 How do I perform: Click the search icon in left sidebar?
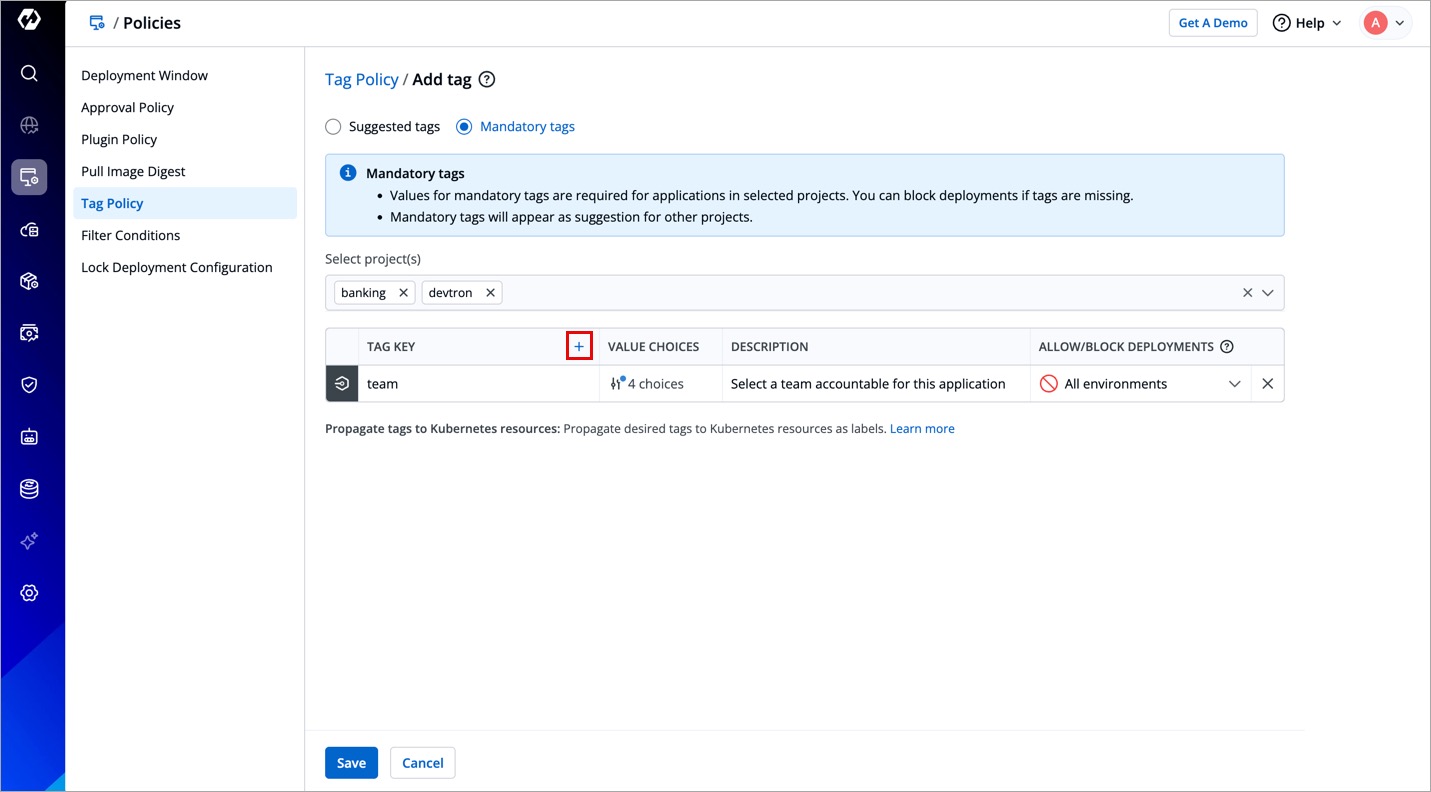pyautogui.click(x=29, y=73)
